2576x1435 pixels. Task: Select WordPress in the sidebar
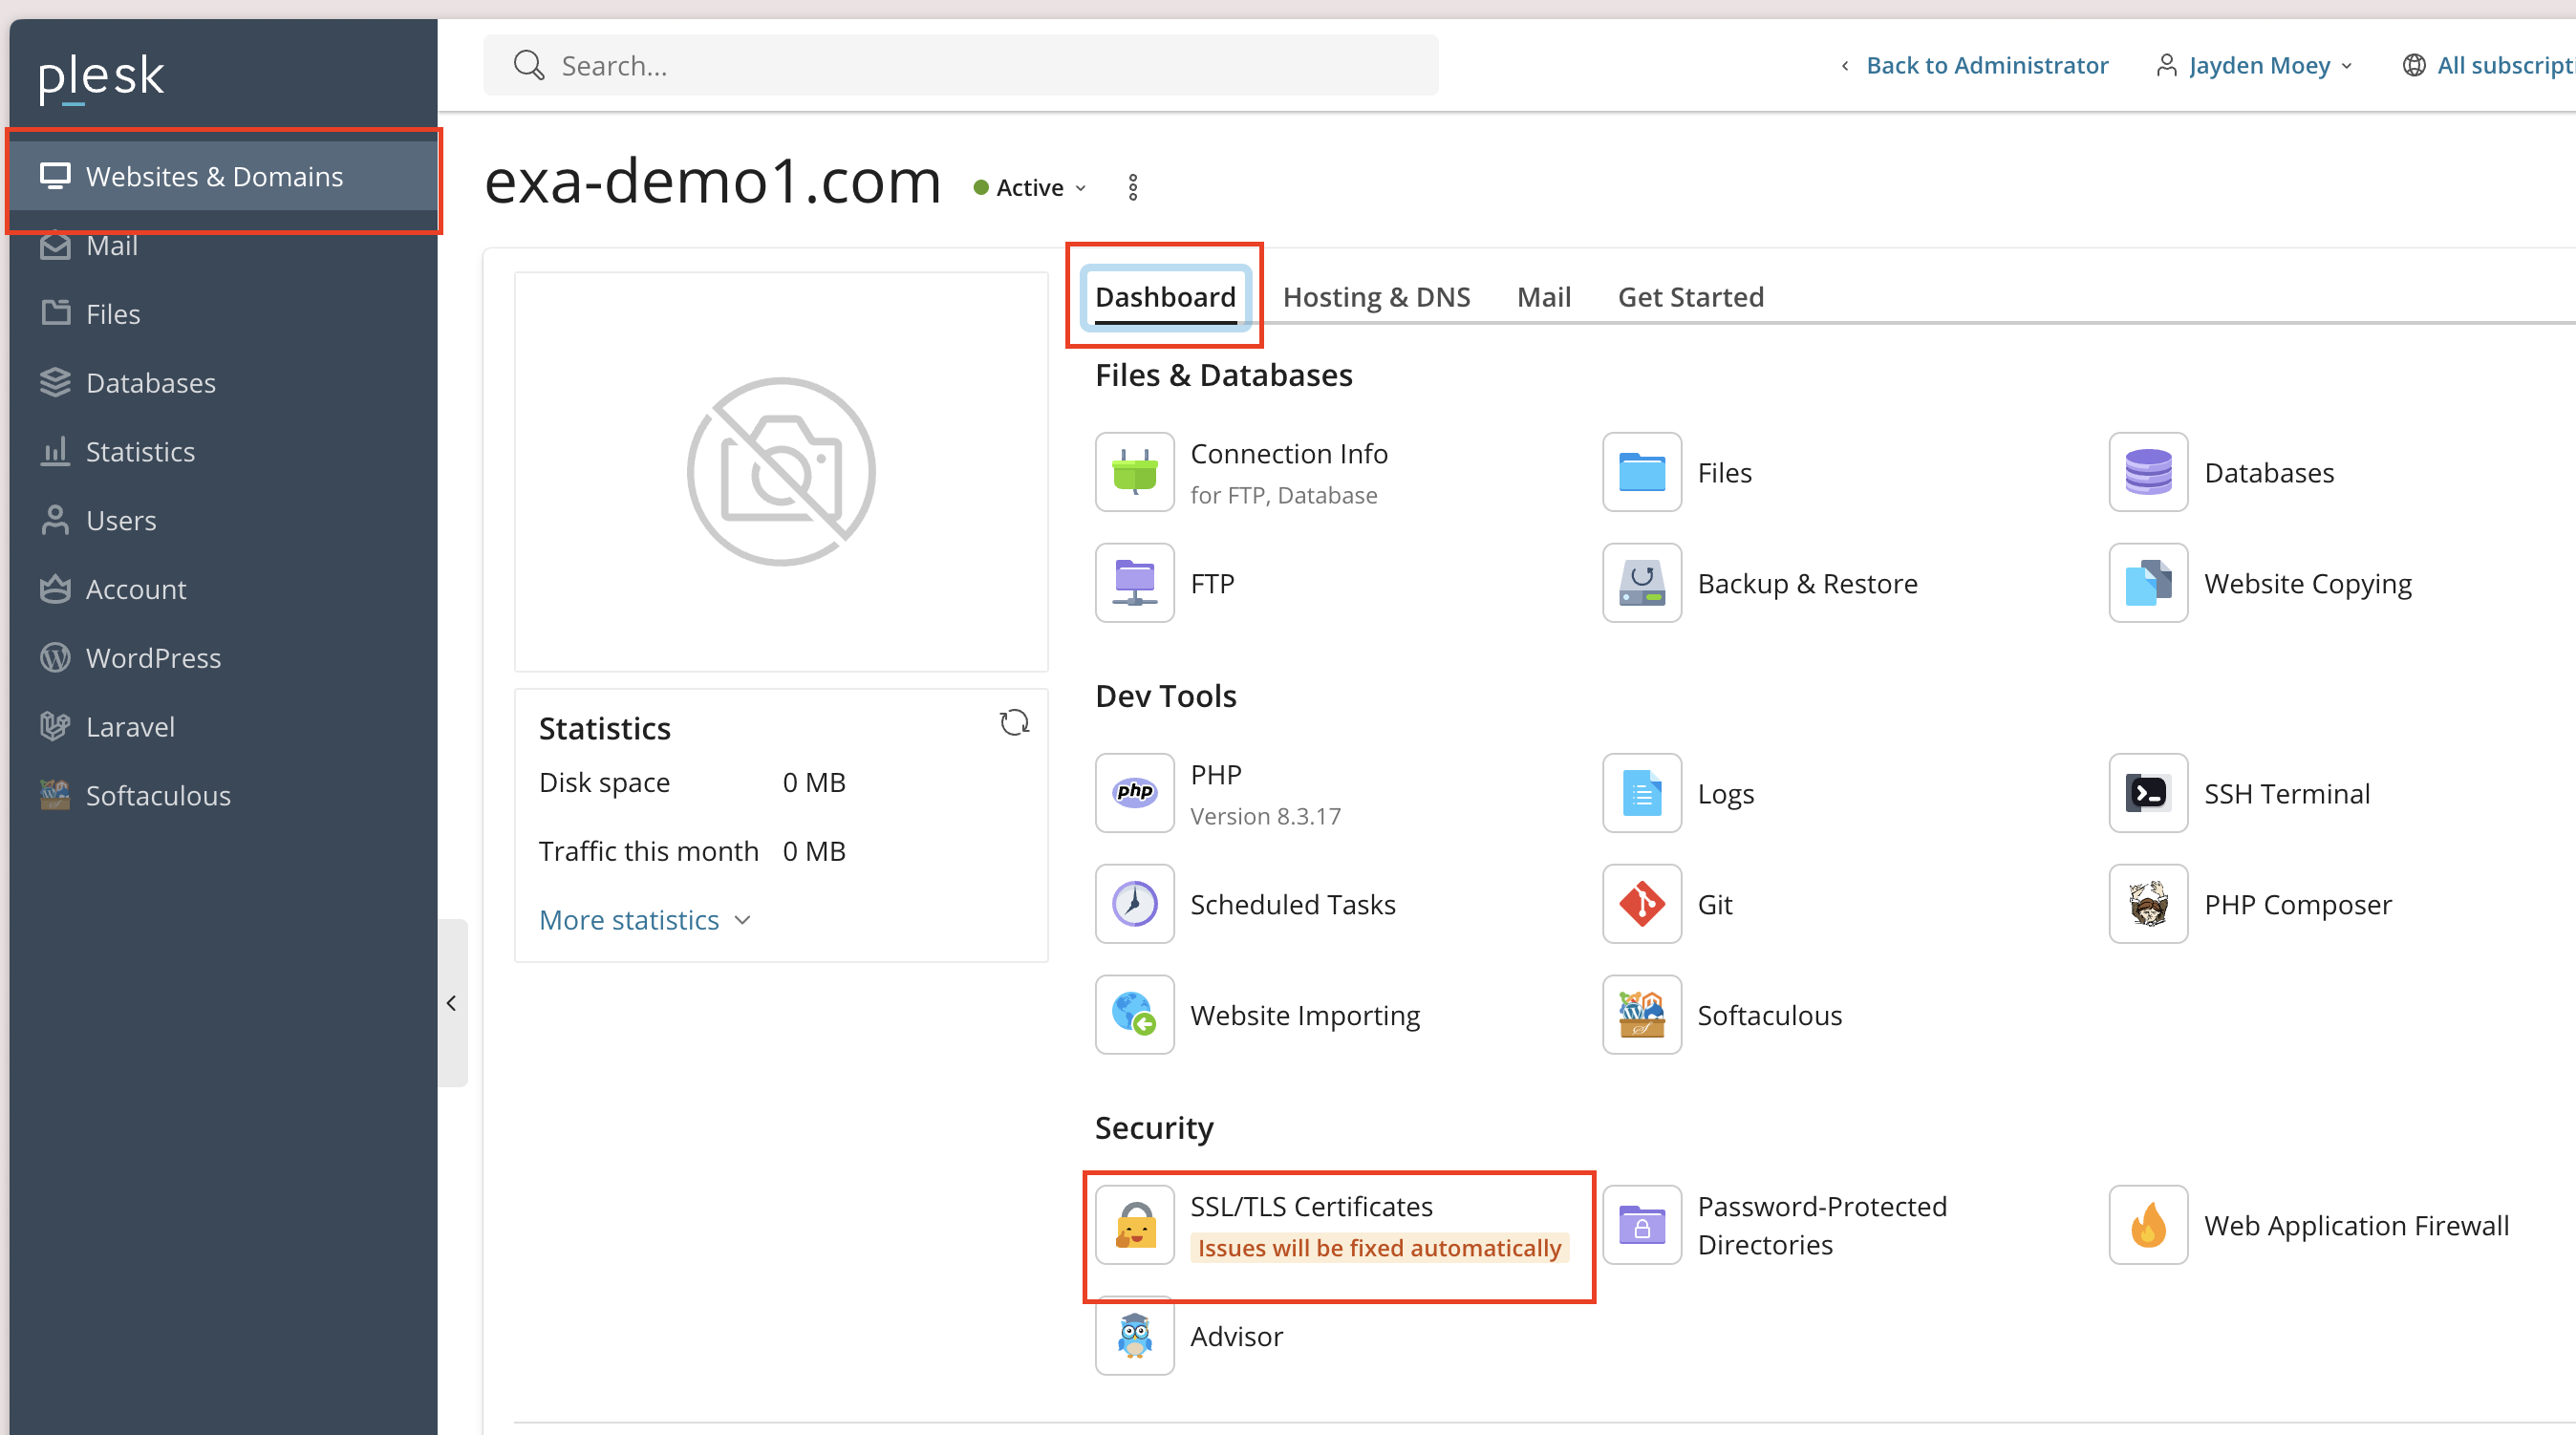point(153,658)
